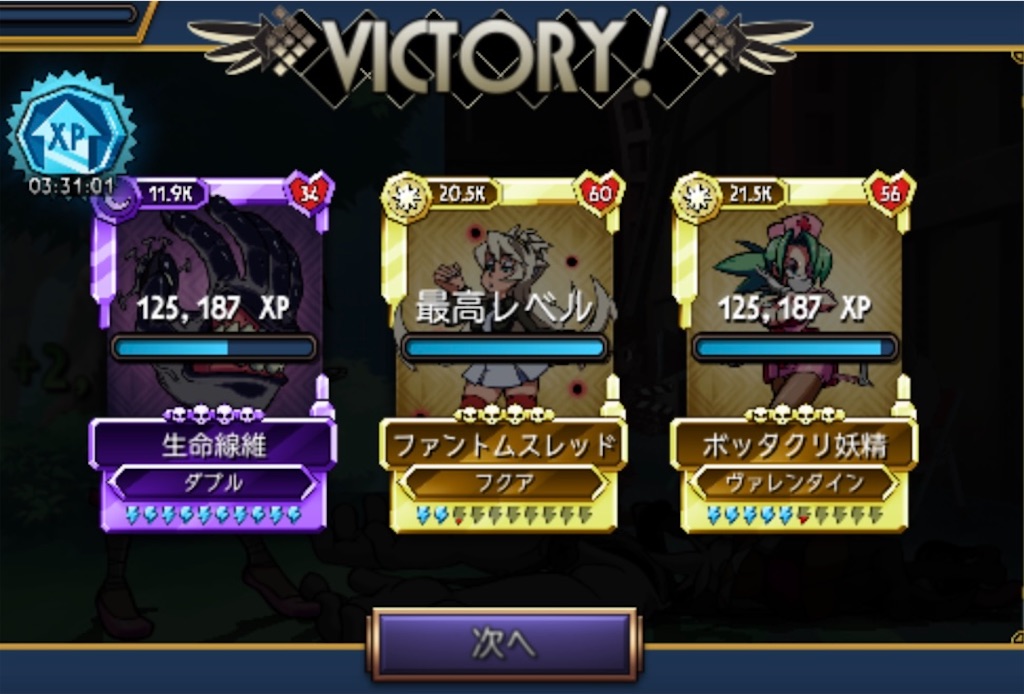This screenshot has width=1024, height=694.
Task: Click the XP progress bar on the purple card
Action: [x=214, y=348]
